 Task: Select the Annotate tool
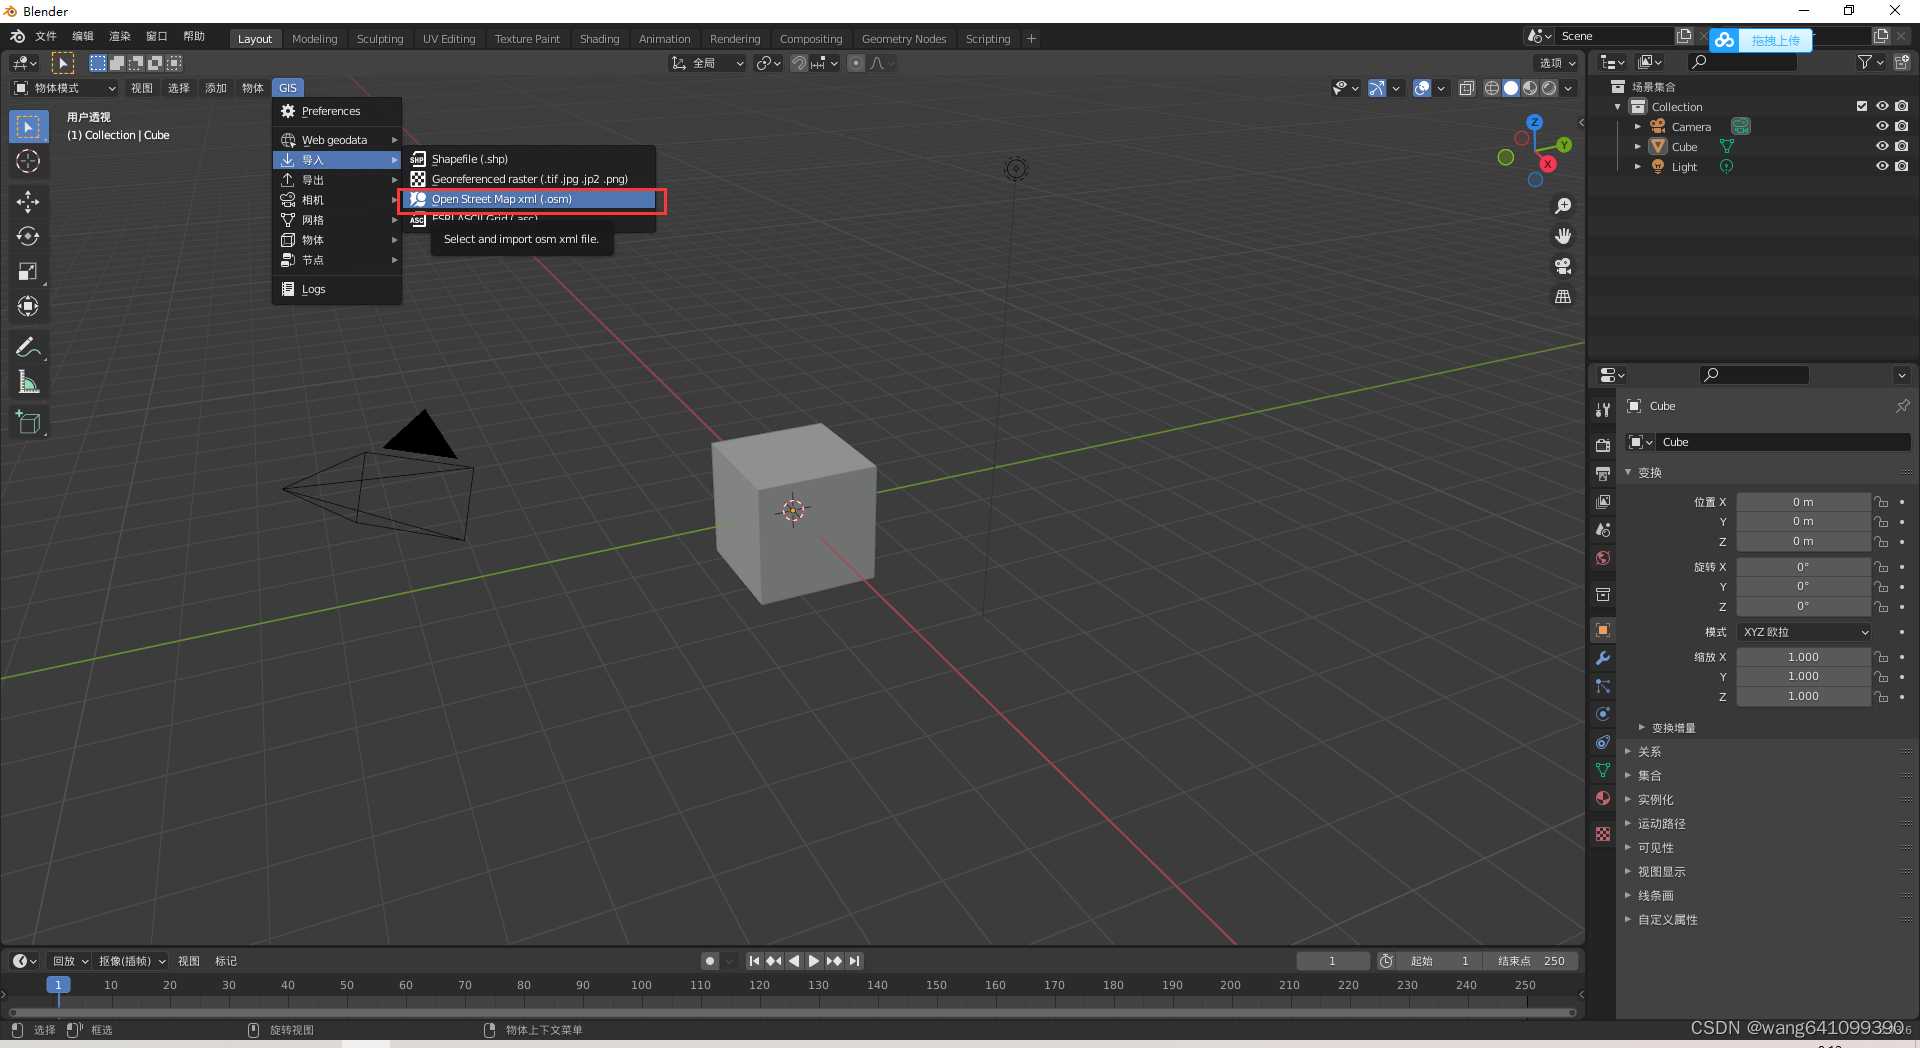28,346
